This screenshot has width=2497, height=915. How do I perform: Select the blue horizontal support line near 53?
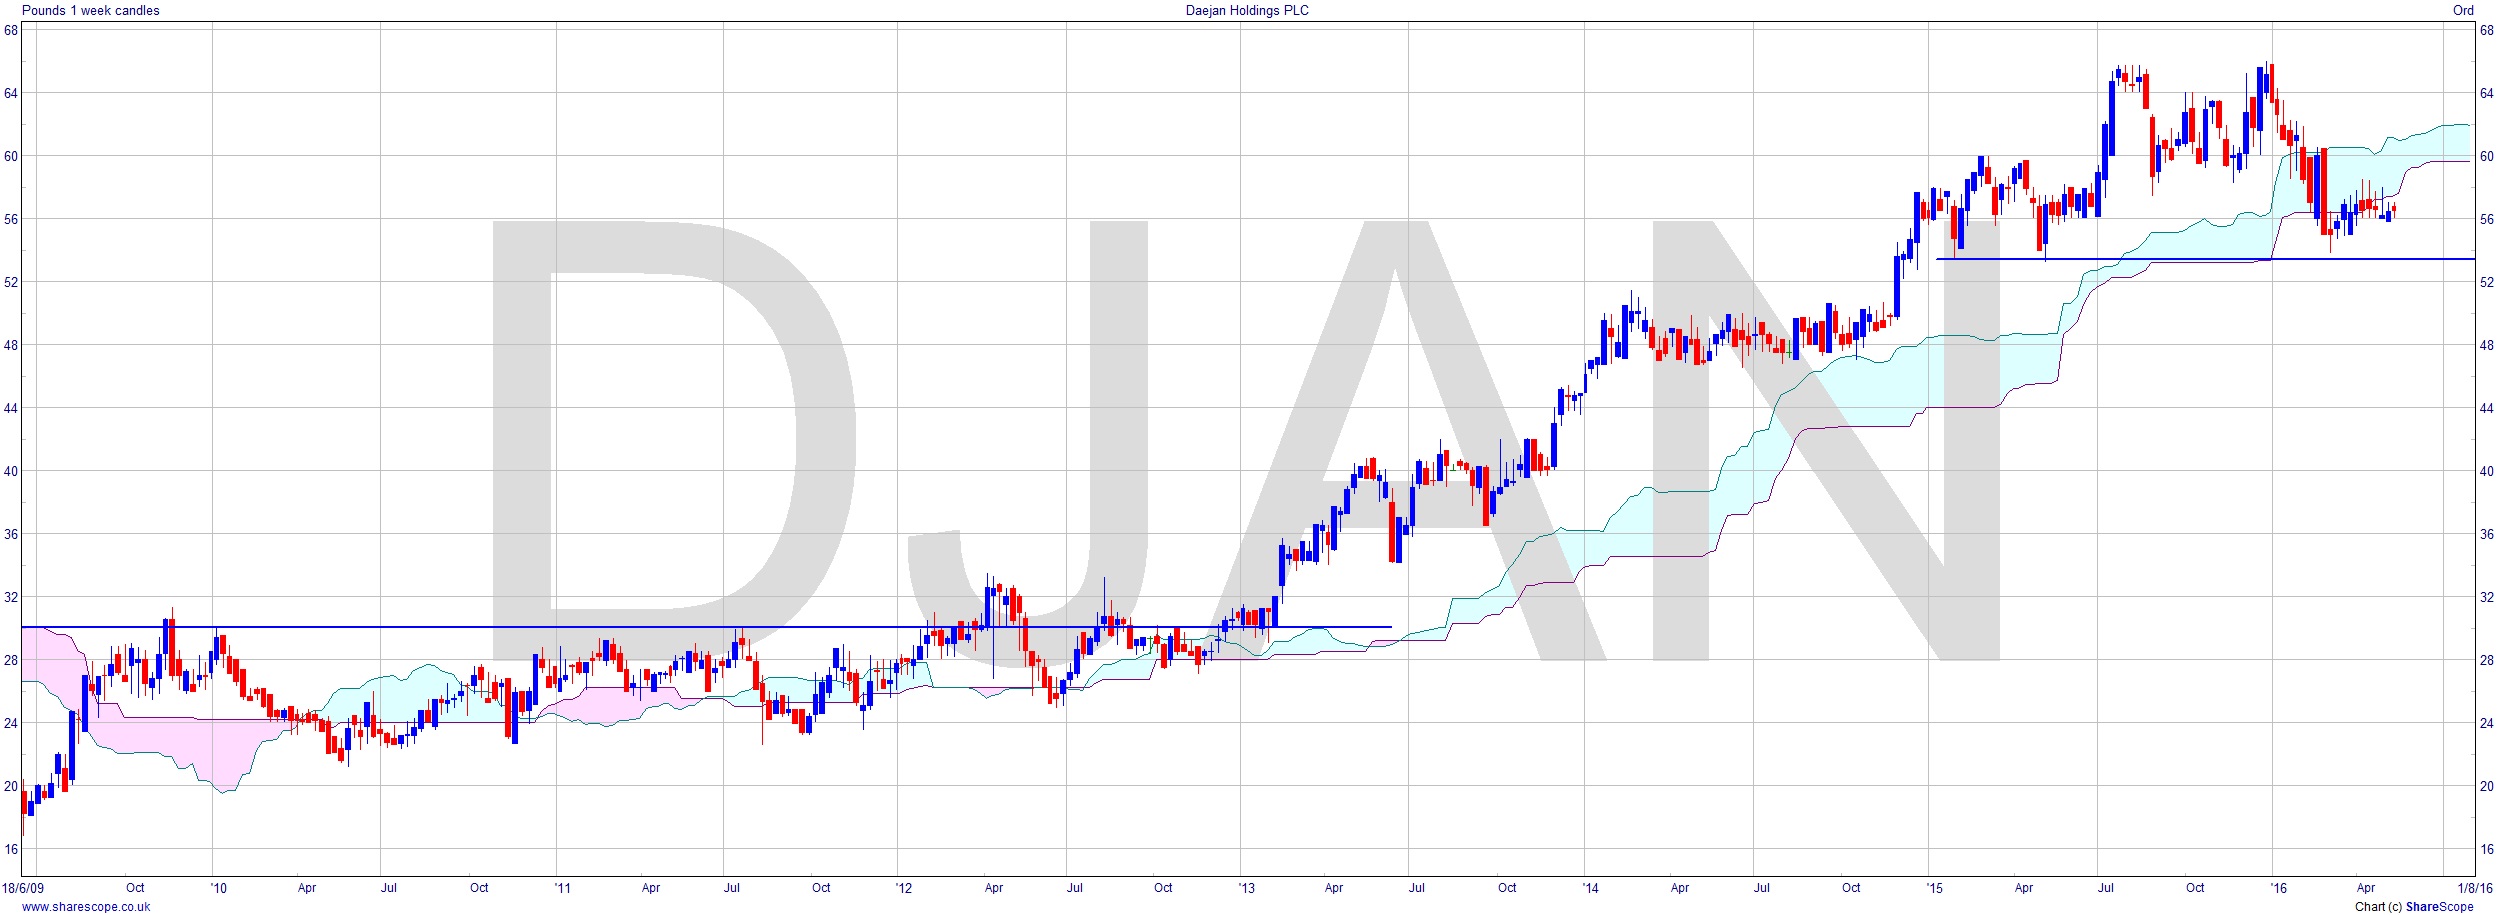pyautogui.click(x=2200, y=259)
